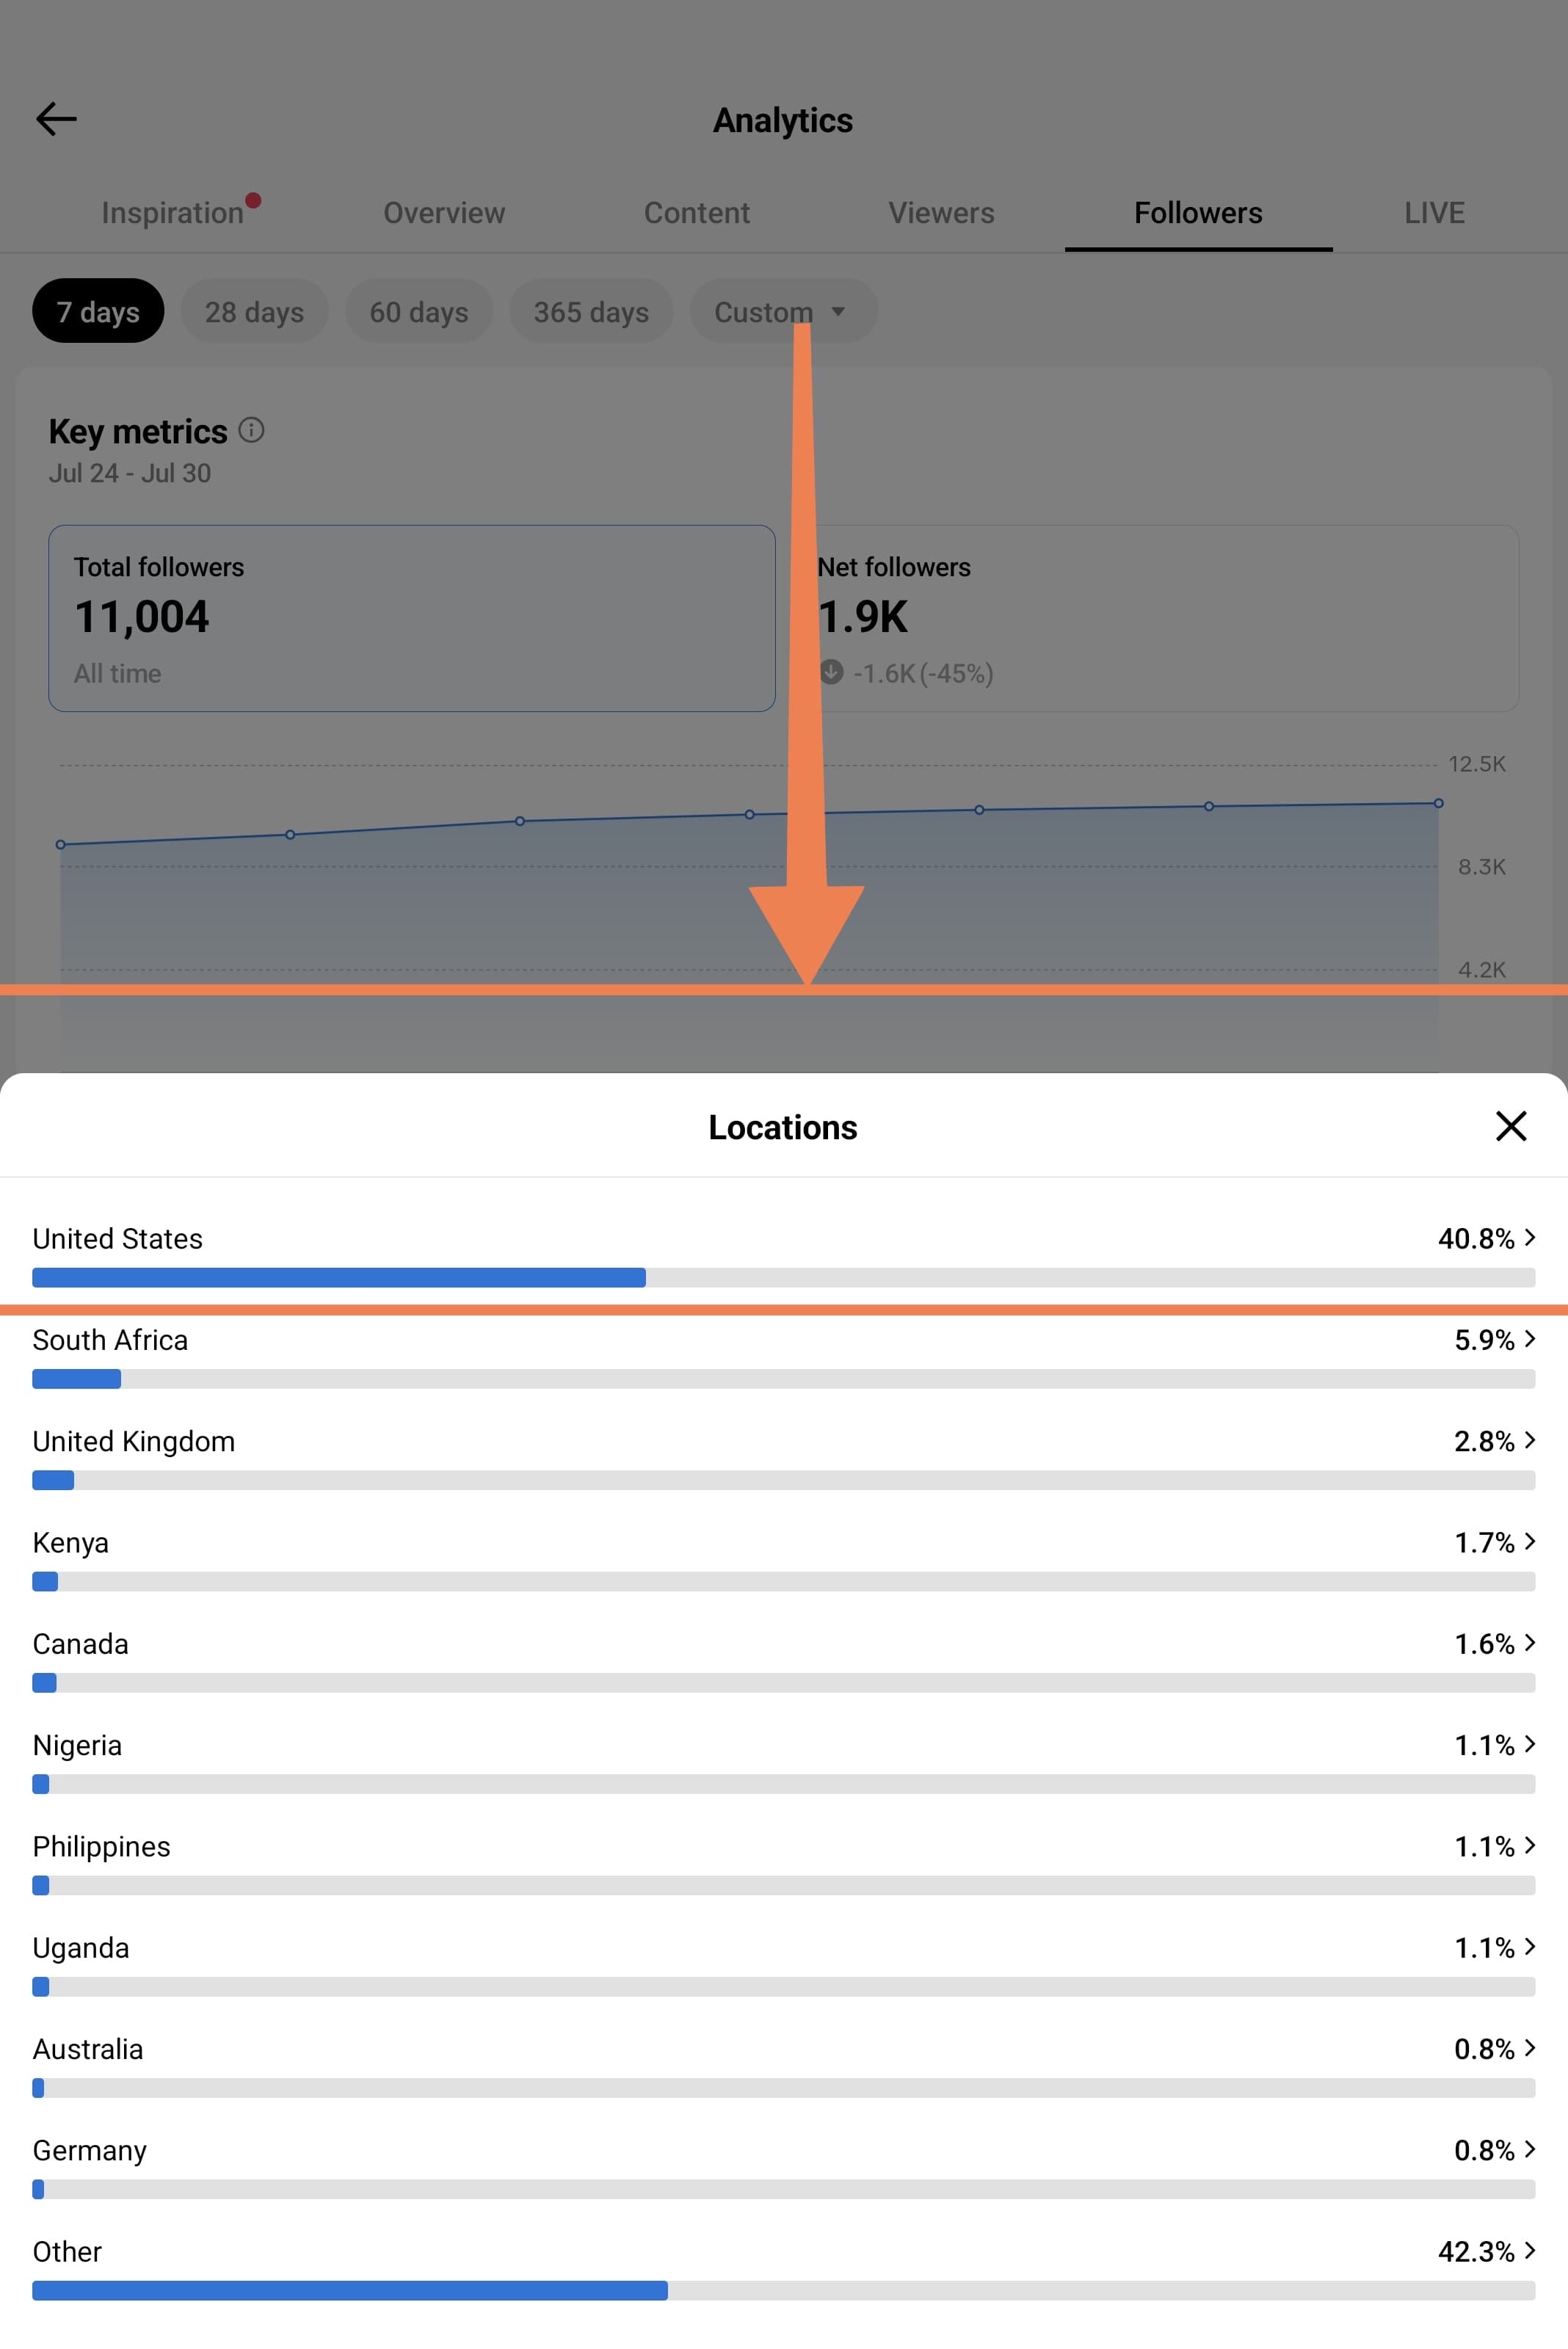Select the Total followers metric card

tap(412, 618)
